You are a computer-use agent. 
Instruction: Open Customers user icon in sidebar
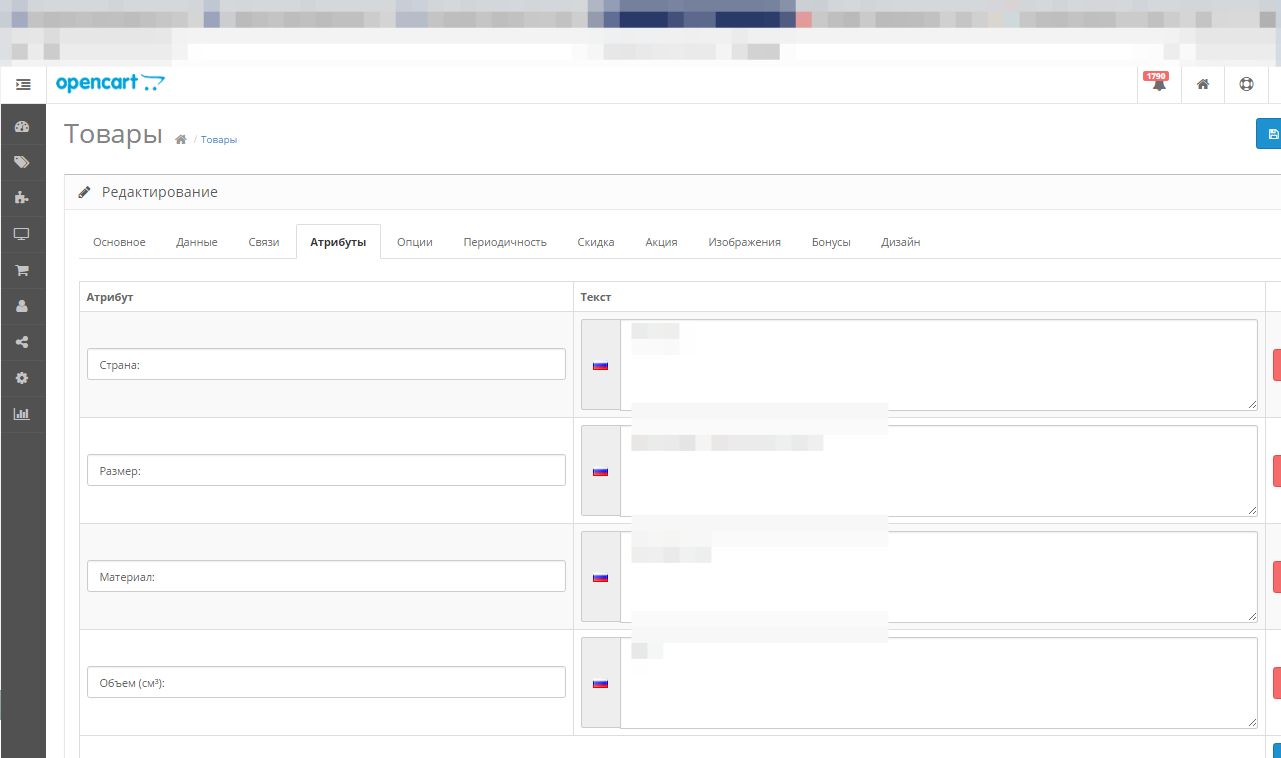(22, 306)
